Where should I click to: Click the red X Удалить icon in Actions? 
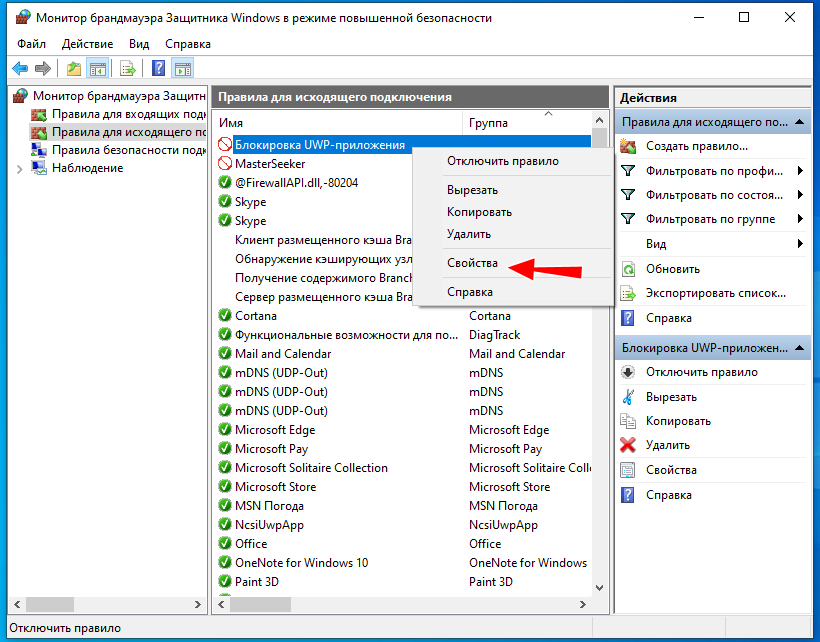click(628, 445)
